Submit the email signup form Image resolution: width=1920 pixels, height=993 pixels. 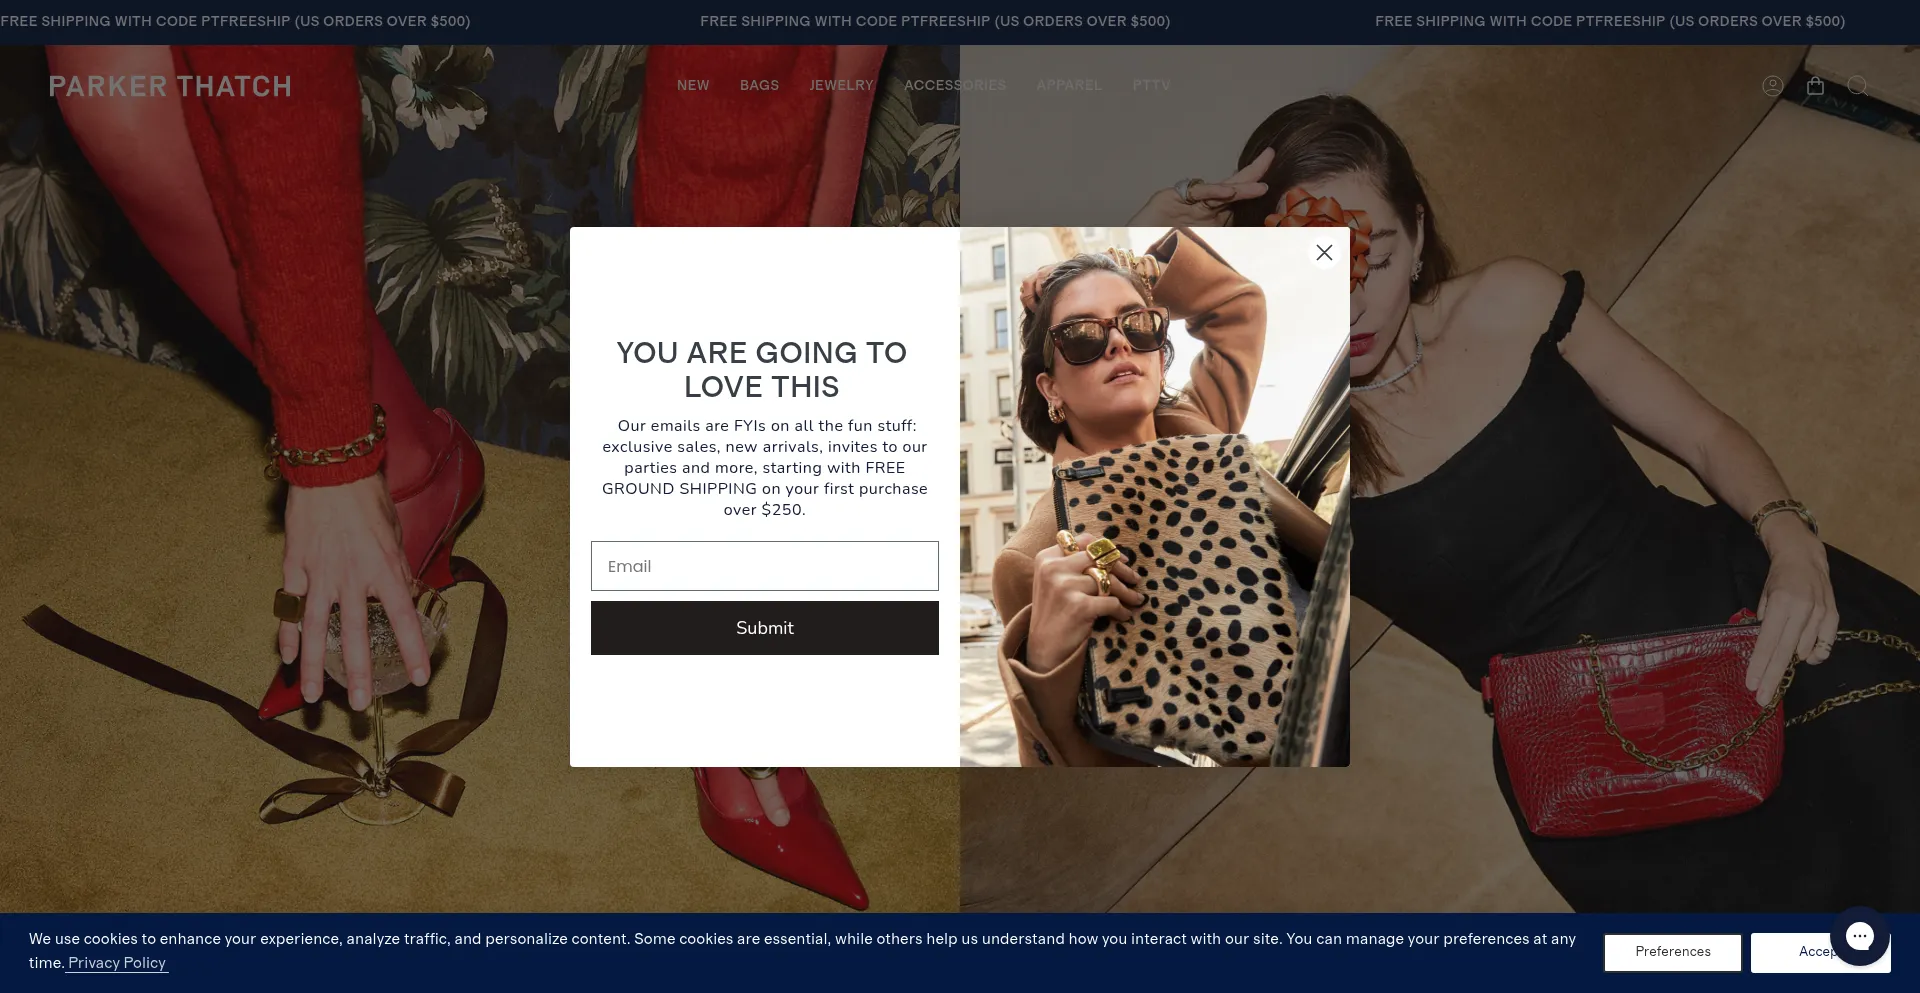tap(765, 628)
